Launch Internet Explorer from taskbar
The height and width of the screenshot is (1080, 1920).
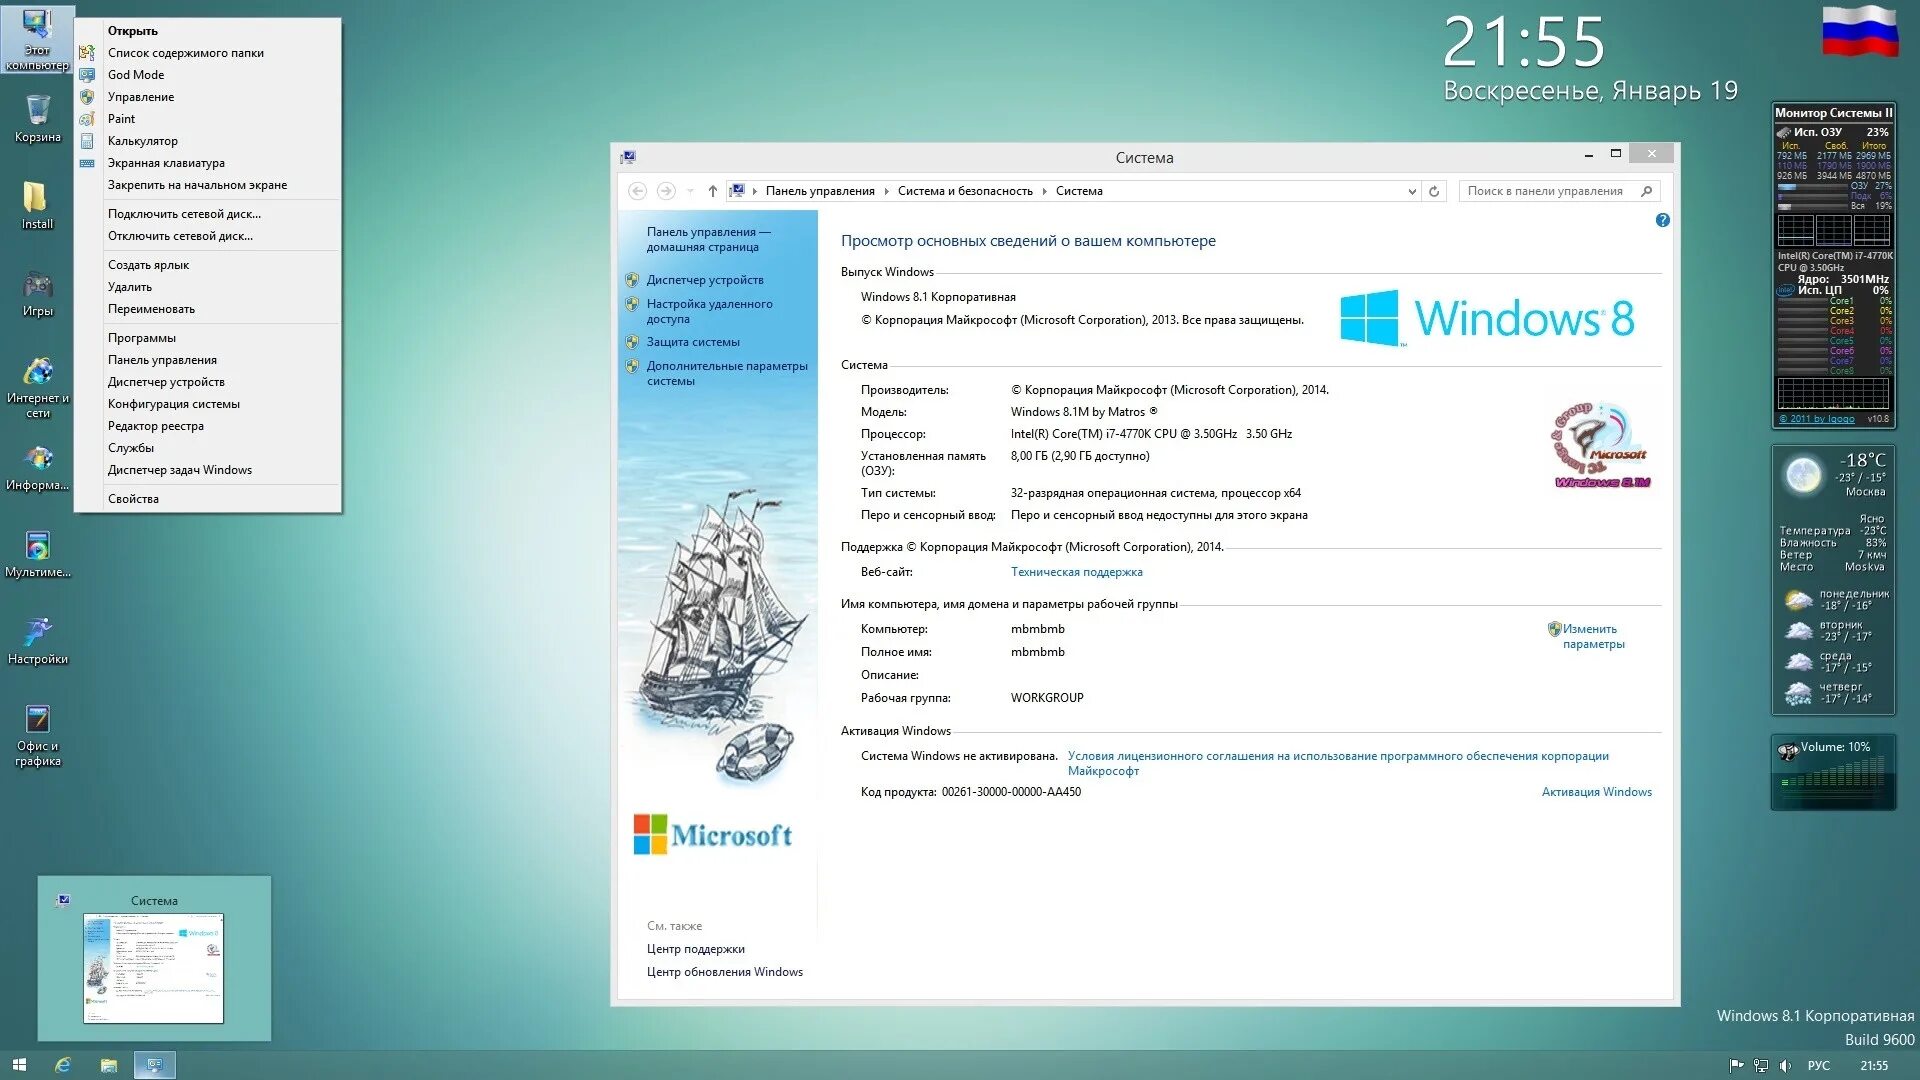coord(63,1065)
